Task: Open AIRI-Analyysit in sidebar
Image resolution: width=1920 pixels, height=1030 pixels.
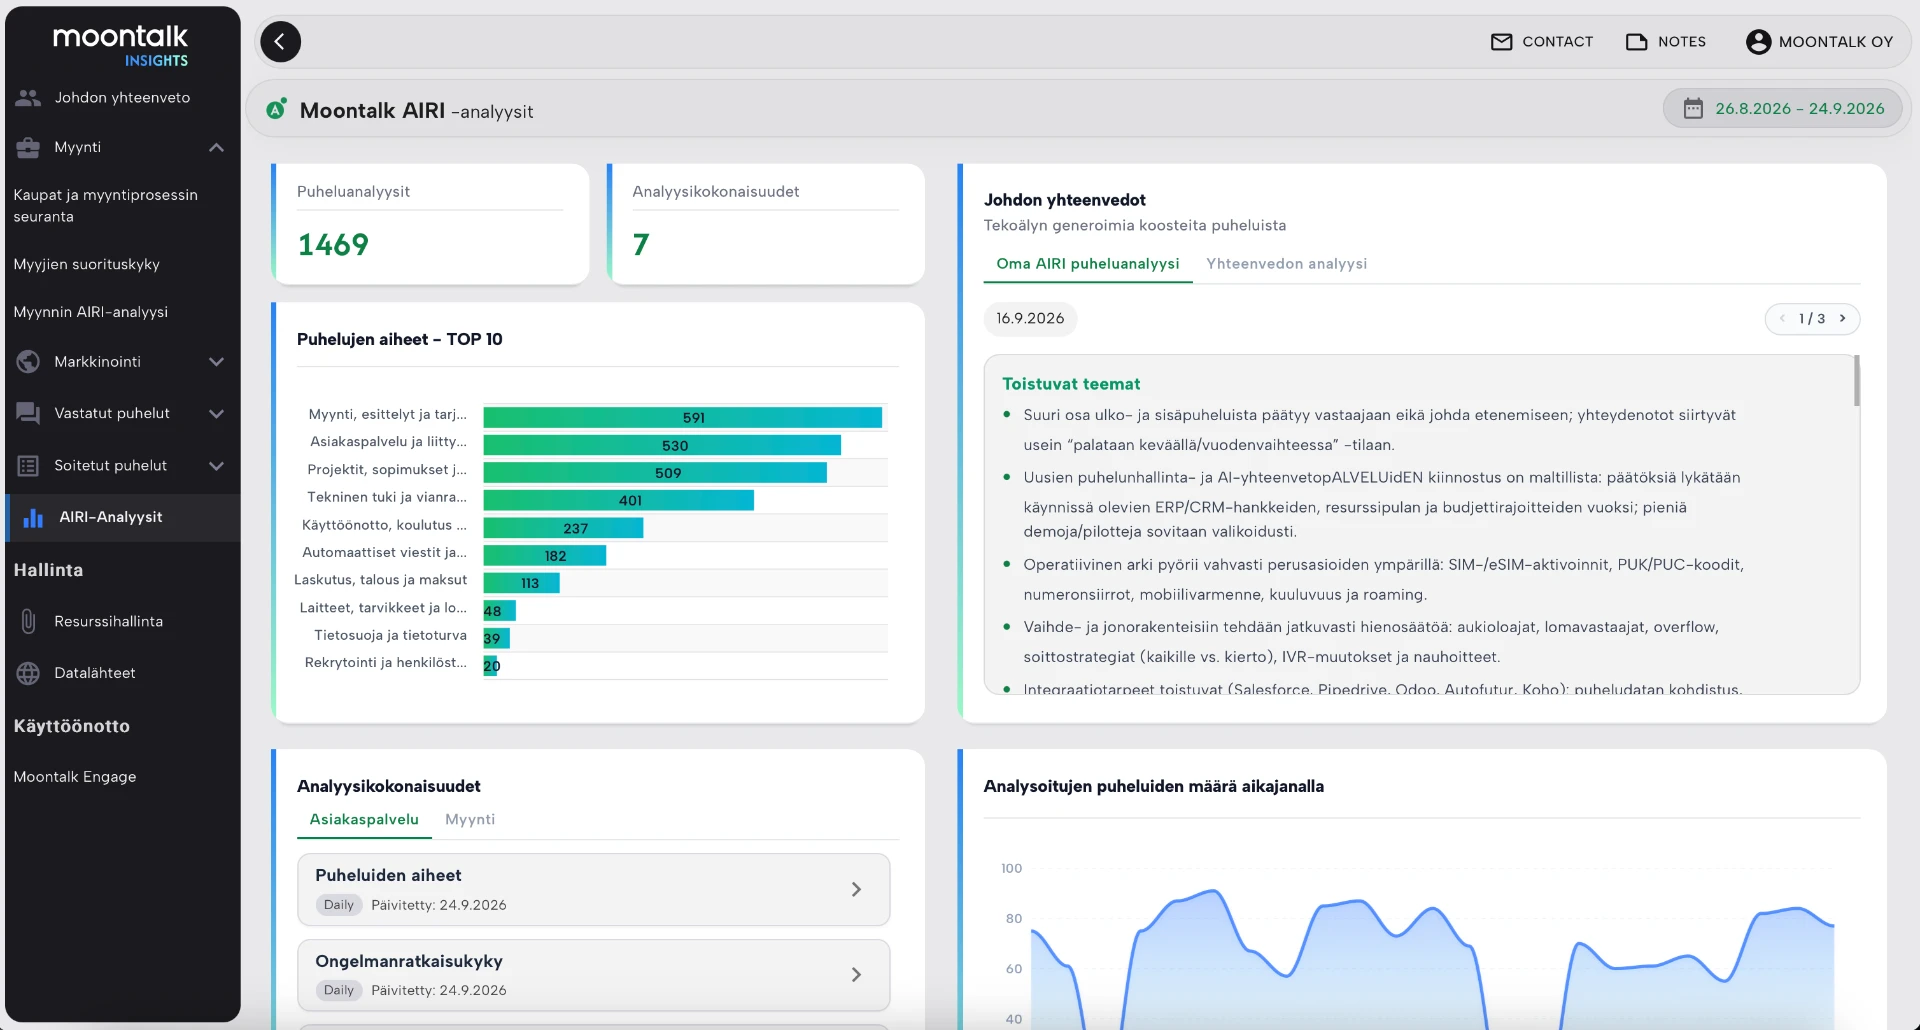Action: tap(122, 517)
